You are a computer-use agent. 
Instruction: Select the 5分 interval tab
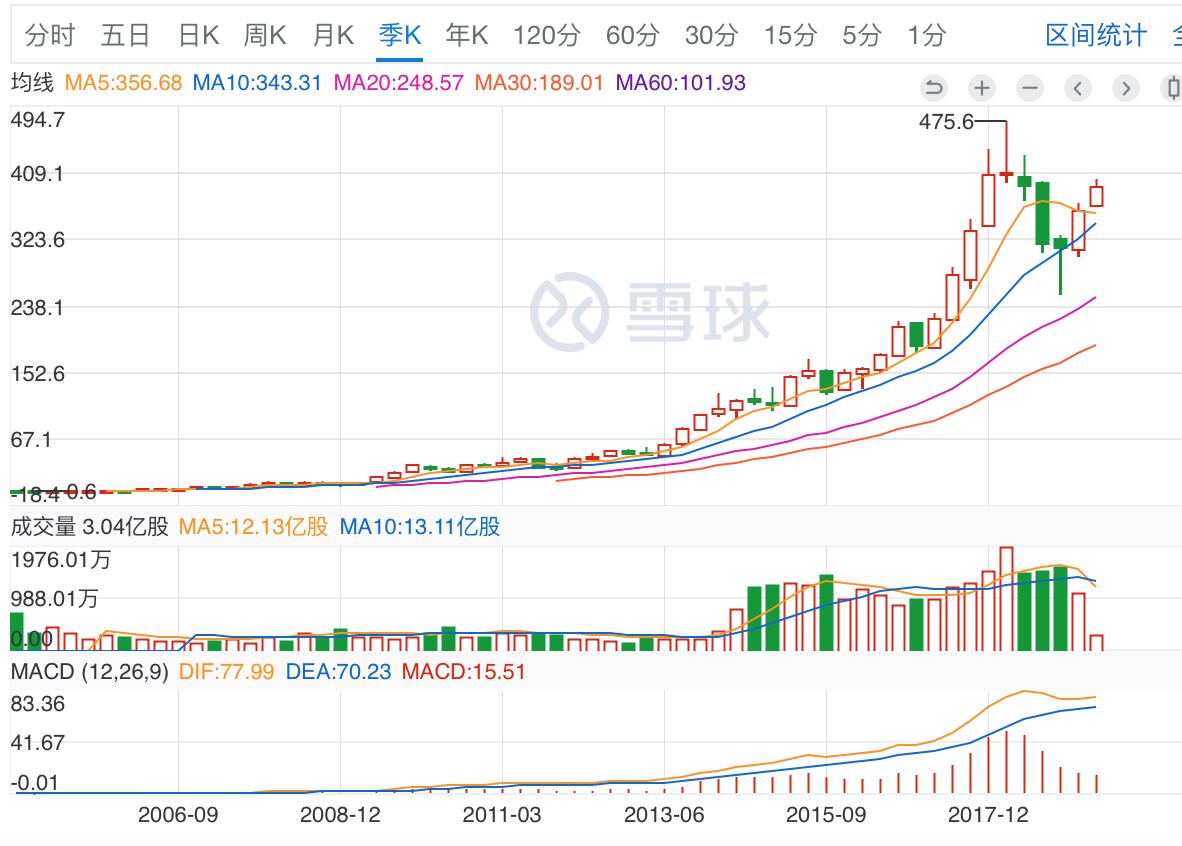(862, 35)
